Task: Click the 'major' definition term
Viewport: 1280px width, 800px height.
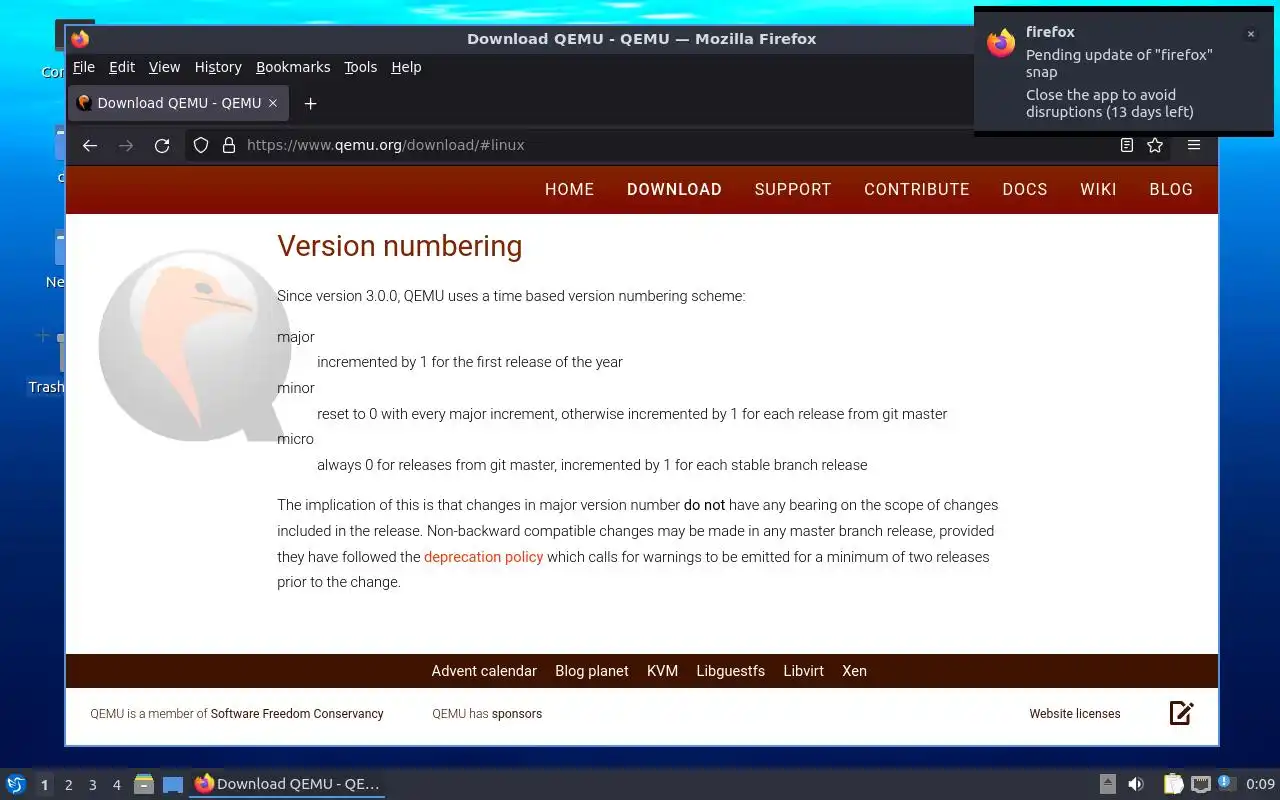Action: (x=296, y=337)
